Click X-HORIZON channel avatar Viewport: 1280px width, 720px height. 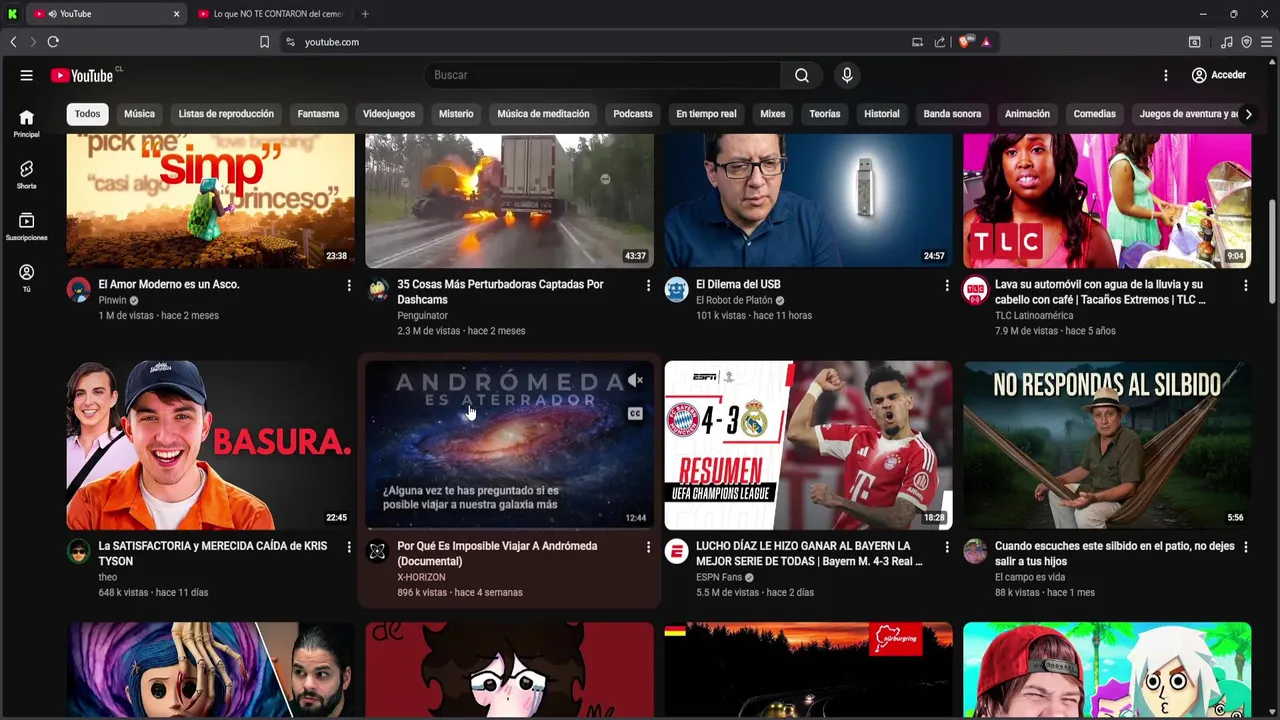point(378,552)
